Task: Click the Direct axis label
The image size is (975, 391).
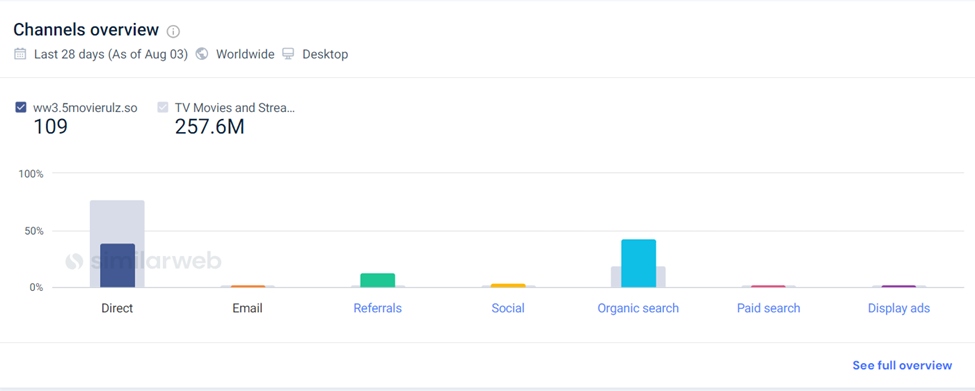Action: coord(118,308)
